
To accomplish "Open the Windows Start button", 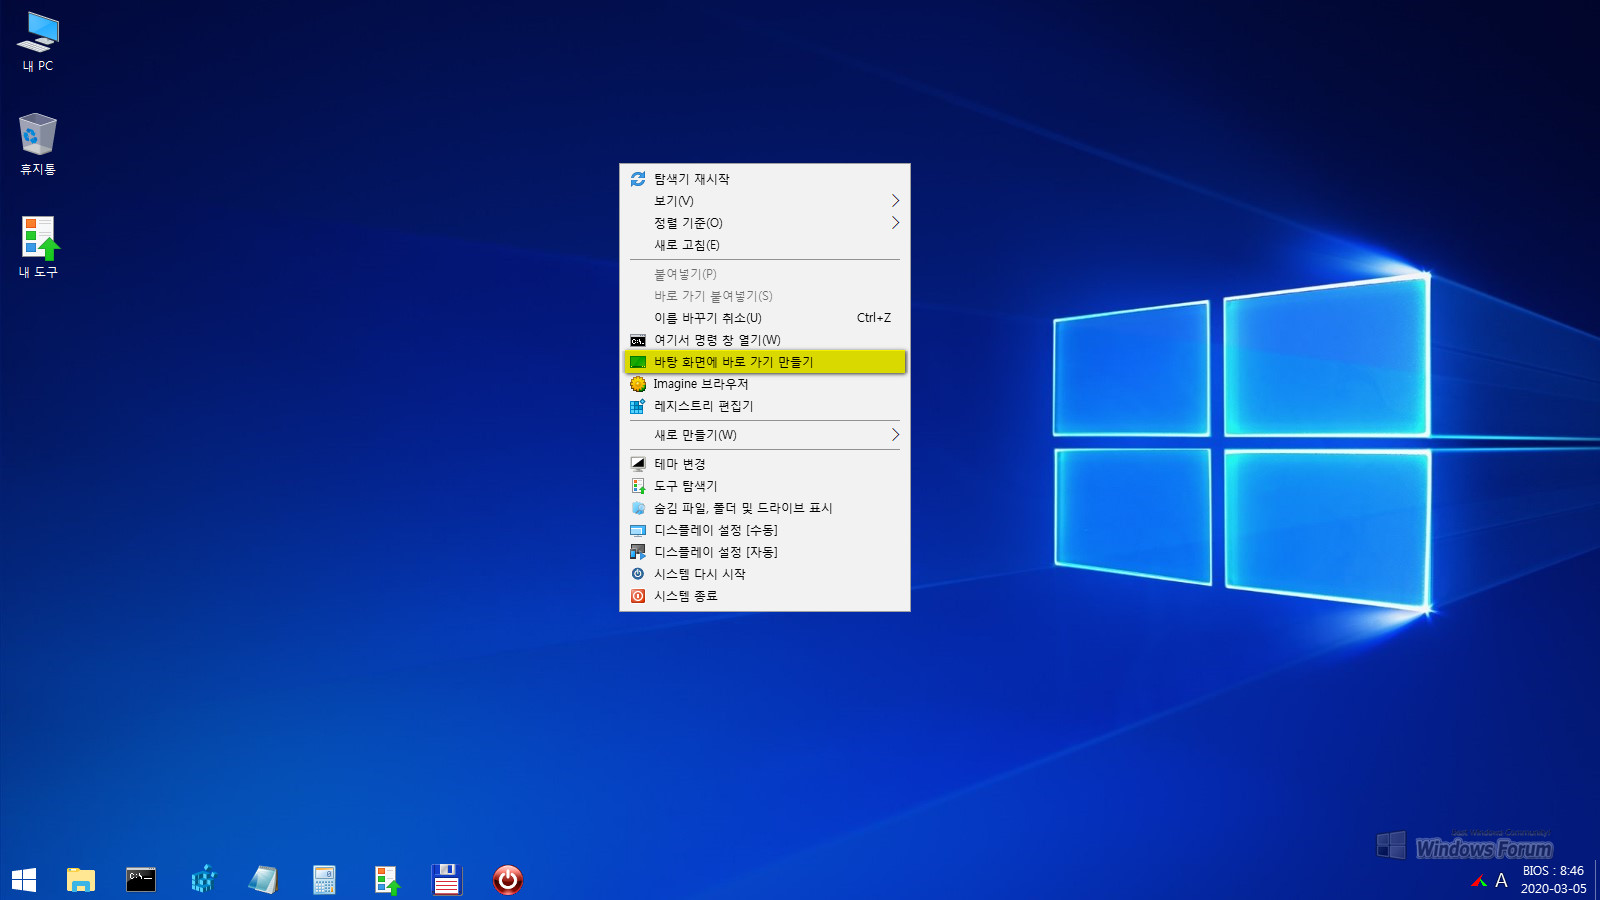I will pyautogui.click(x=24, y=880).
